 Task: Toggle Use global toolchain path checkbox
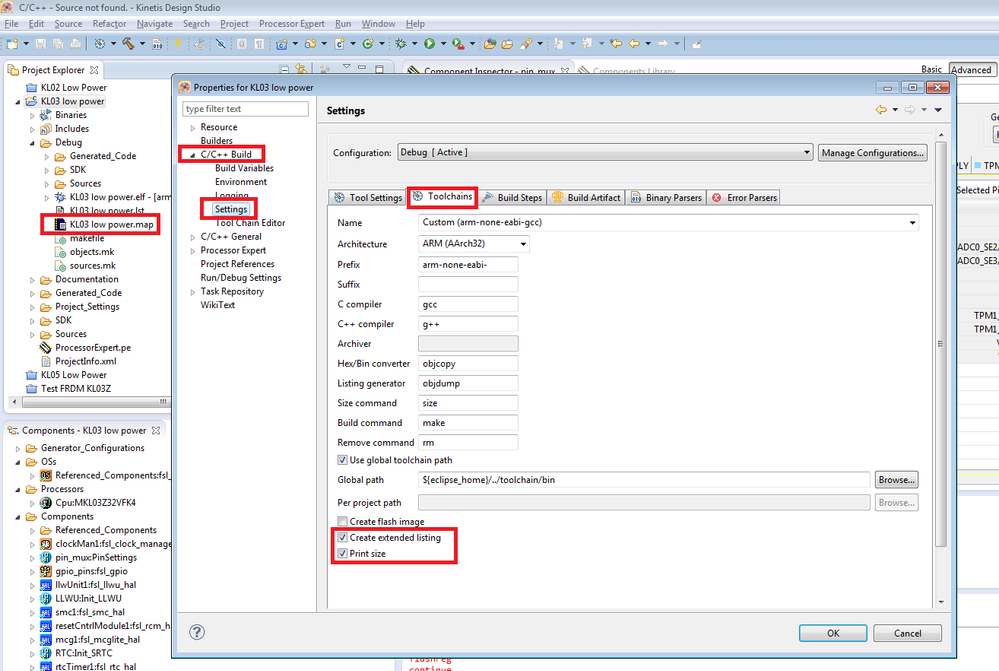343,460
